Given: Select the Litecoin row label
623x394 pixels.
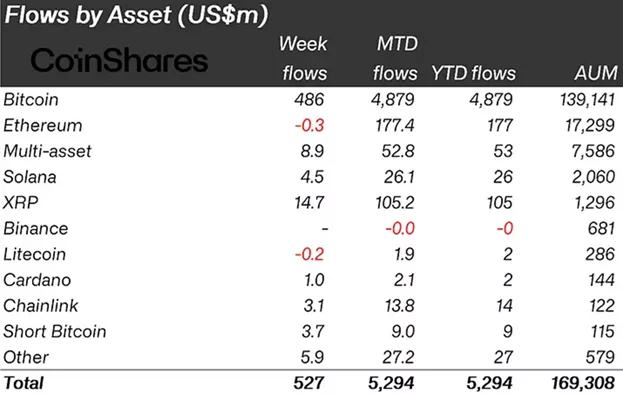Looking at the screenshot, I should pyautogui.click(x=35, y=255).
